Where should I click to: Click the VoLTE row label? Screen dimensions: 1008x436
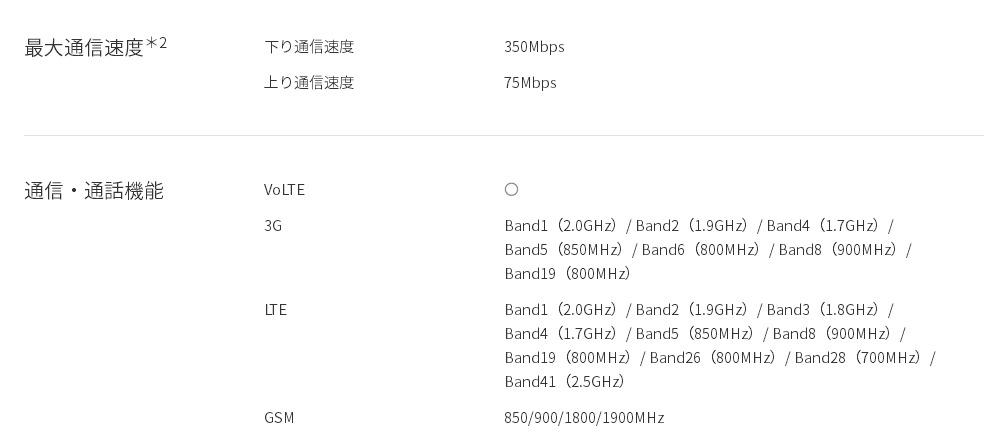point(284,190)
